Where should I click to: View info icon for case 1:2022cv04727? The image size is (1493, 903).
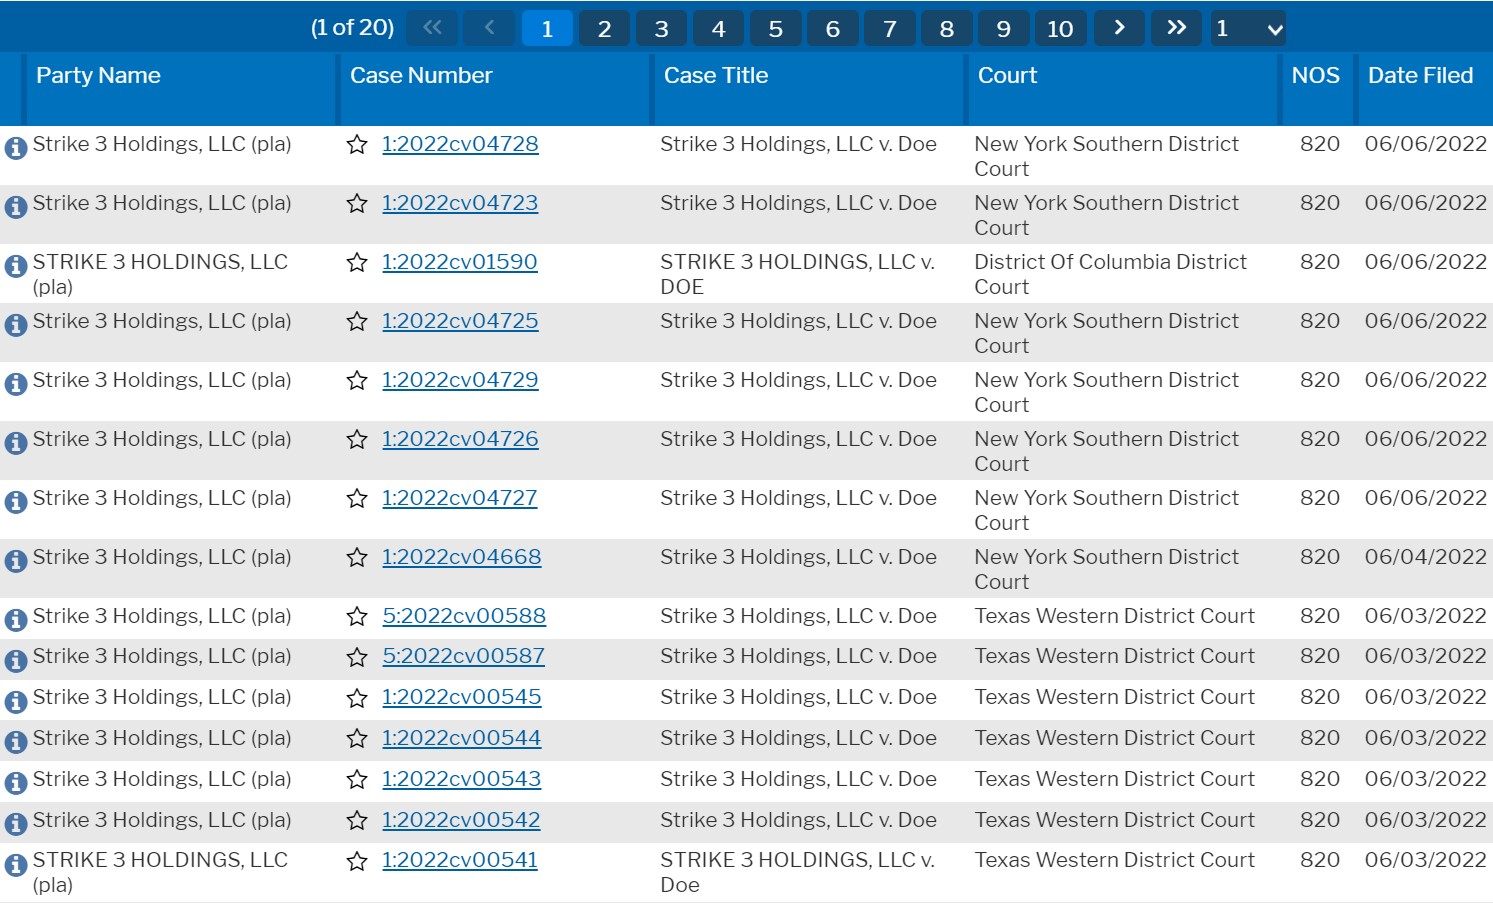click(16, 502)
